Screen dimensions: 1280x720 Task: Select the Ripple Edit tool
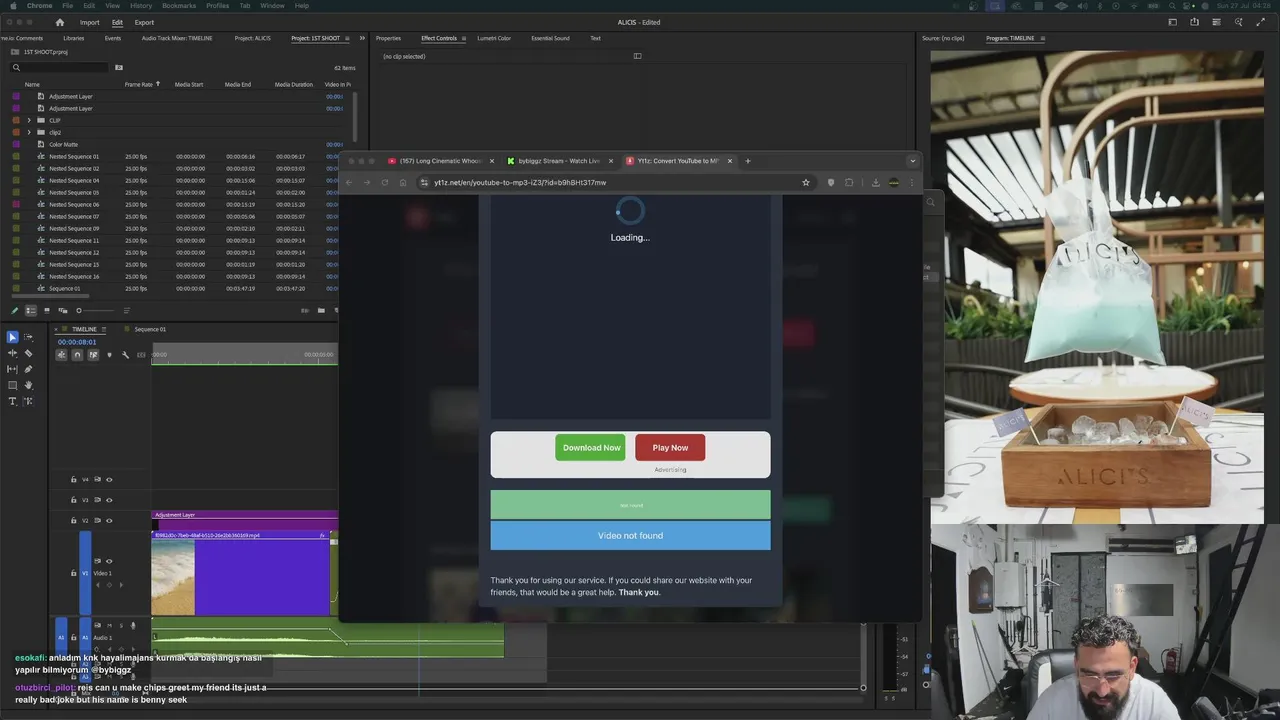pyautogui.click(x=12, y=353)
